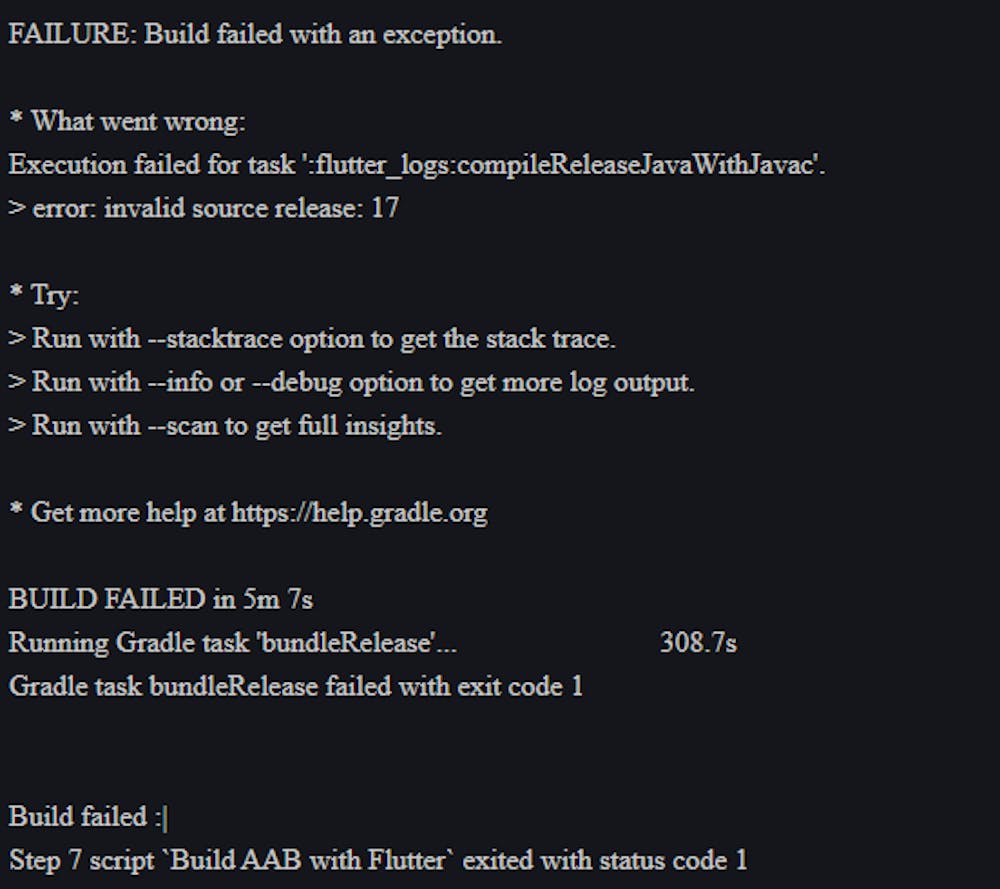Click the 'BUILD FAILED in 5m 7s' line

coord(161,599)
